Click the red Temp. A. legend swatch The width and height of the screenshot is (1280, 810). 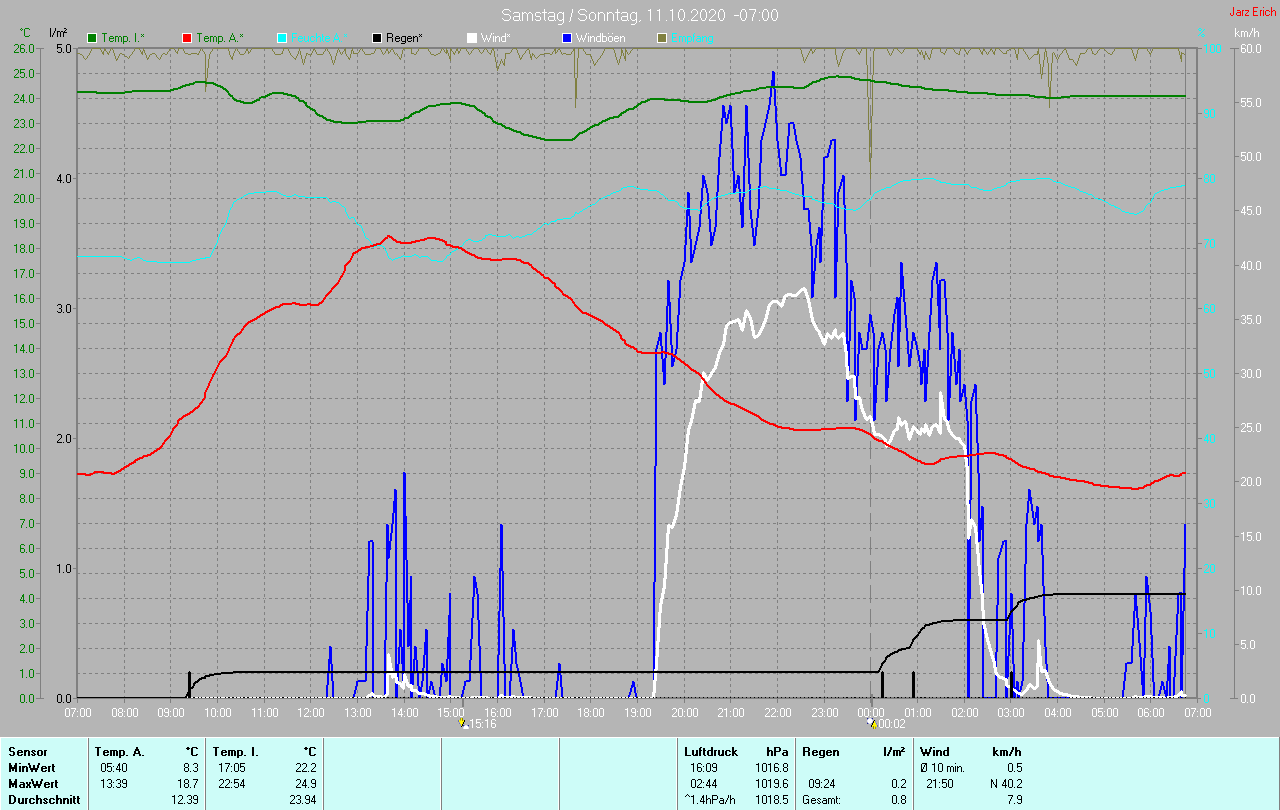(x=187, y=38)
